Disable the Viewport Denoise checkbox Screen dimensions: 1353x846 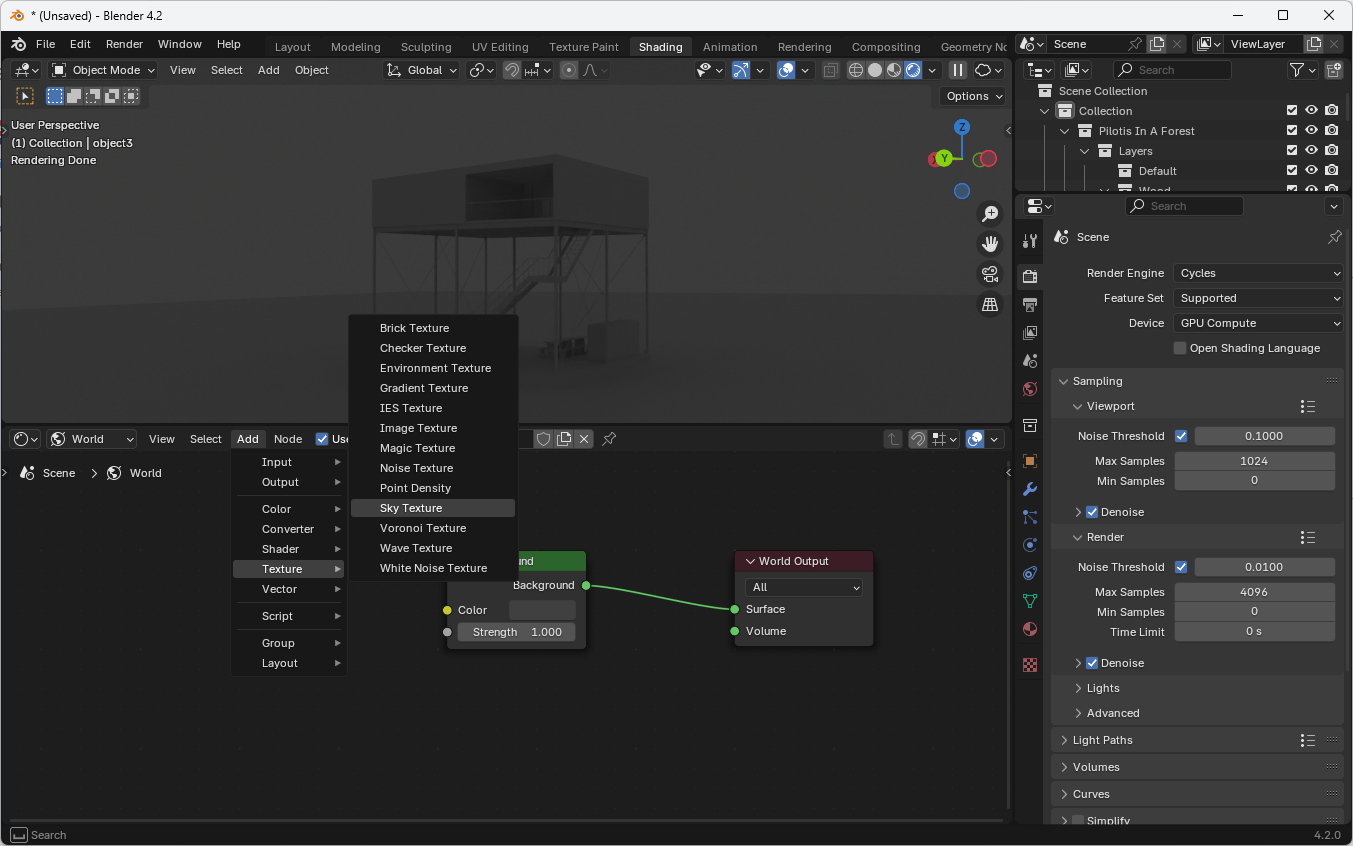(x=1092, y=512)
